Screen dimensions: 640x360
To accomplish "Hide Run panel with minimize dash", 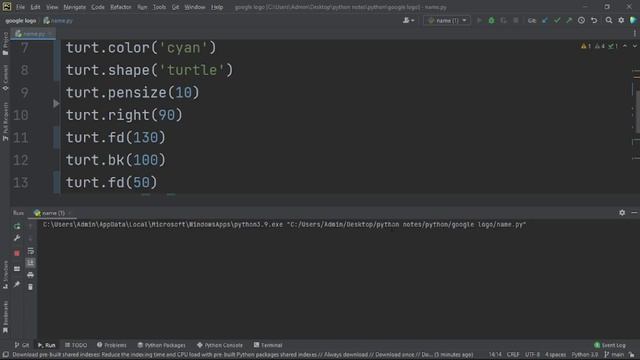I will tap(634, 213).
